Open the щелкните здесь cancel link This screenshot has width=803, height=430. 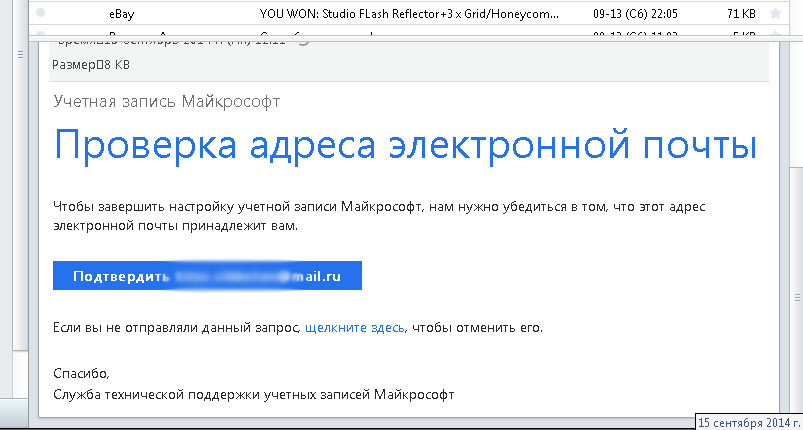click(355, 328)
